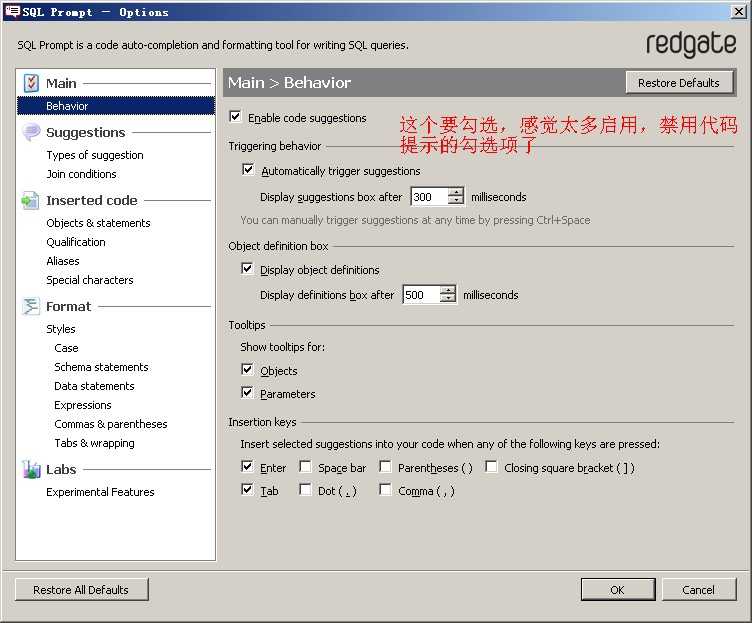Toggle Enable code suggestions checkbox
This screenshot has width=752, height=623.
(235, 117)
